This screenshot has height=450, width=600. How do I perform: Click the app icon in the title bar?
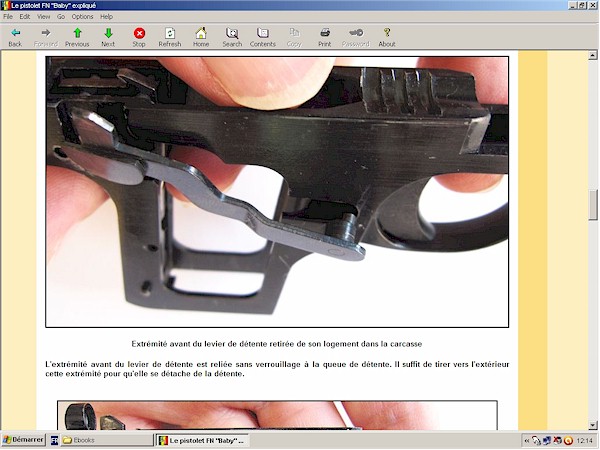5,5
